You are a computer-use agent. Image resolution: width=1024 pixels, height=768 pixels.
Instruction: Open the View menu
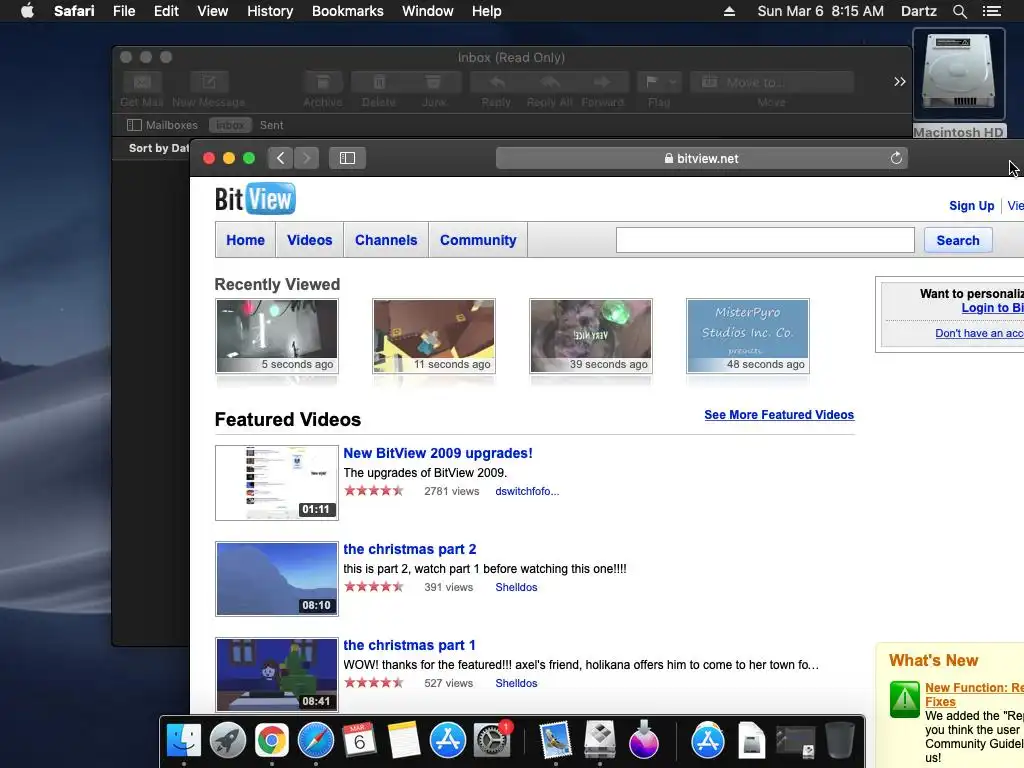(213, 11)
